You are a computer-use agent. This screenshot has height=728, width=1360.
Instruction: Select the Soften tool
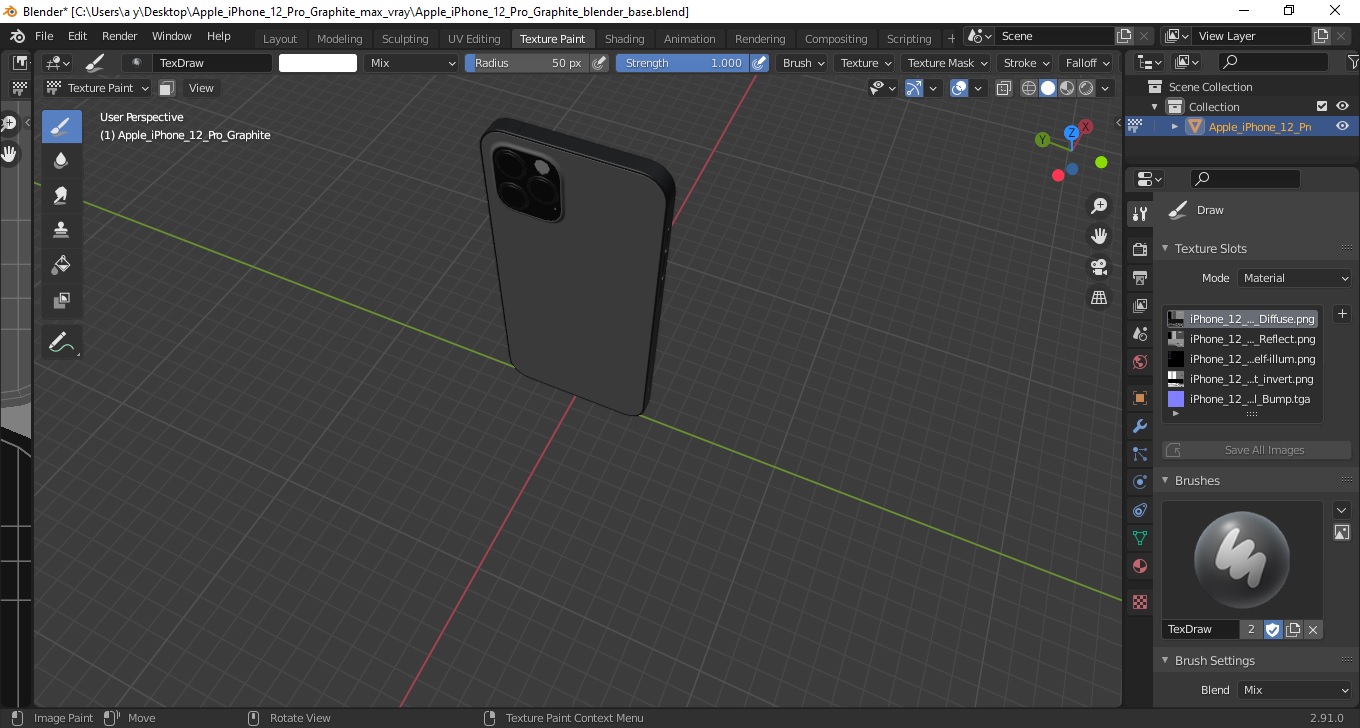pos(61,161)
